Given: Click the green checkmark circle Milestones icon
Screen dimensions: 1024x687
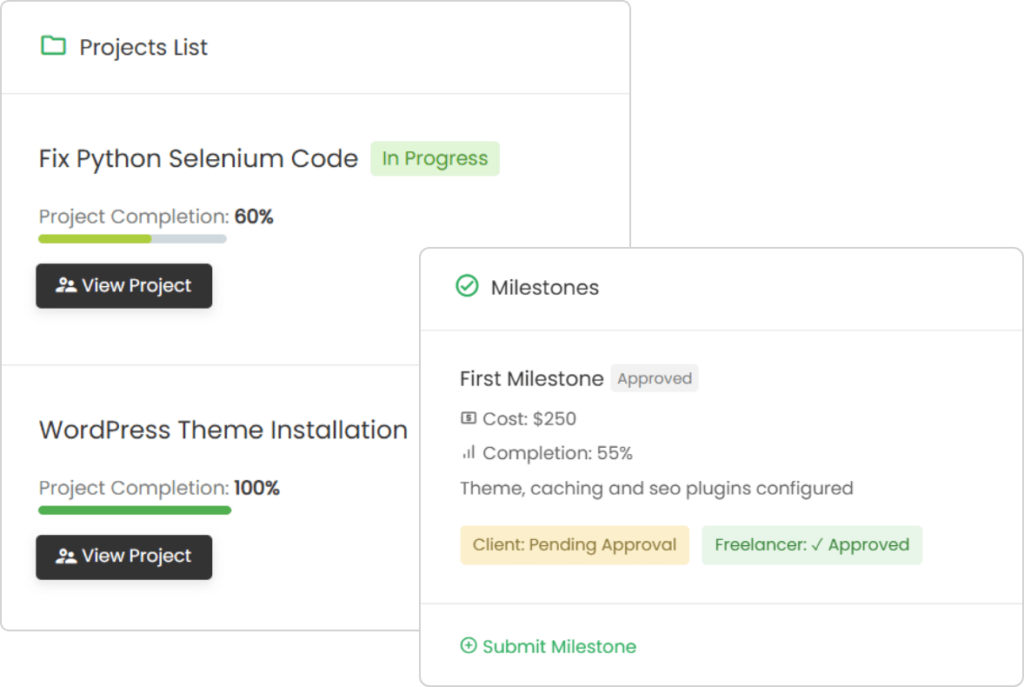Looking at the screenshot, I should click(467, 287).
